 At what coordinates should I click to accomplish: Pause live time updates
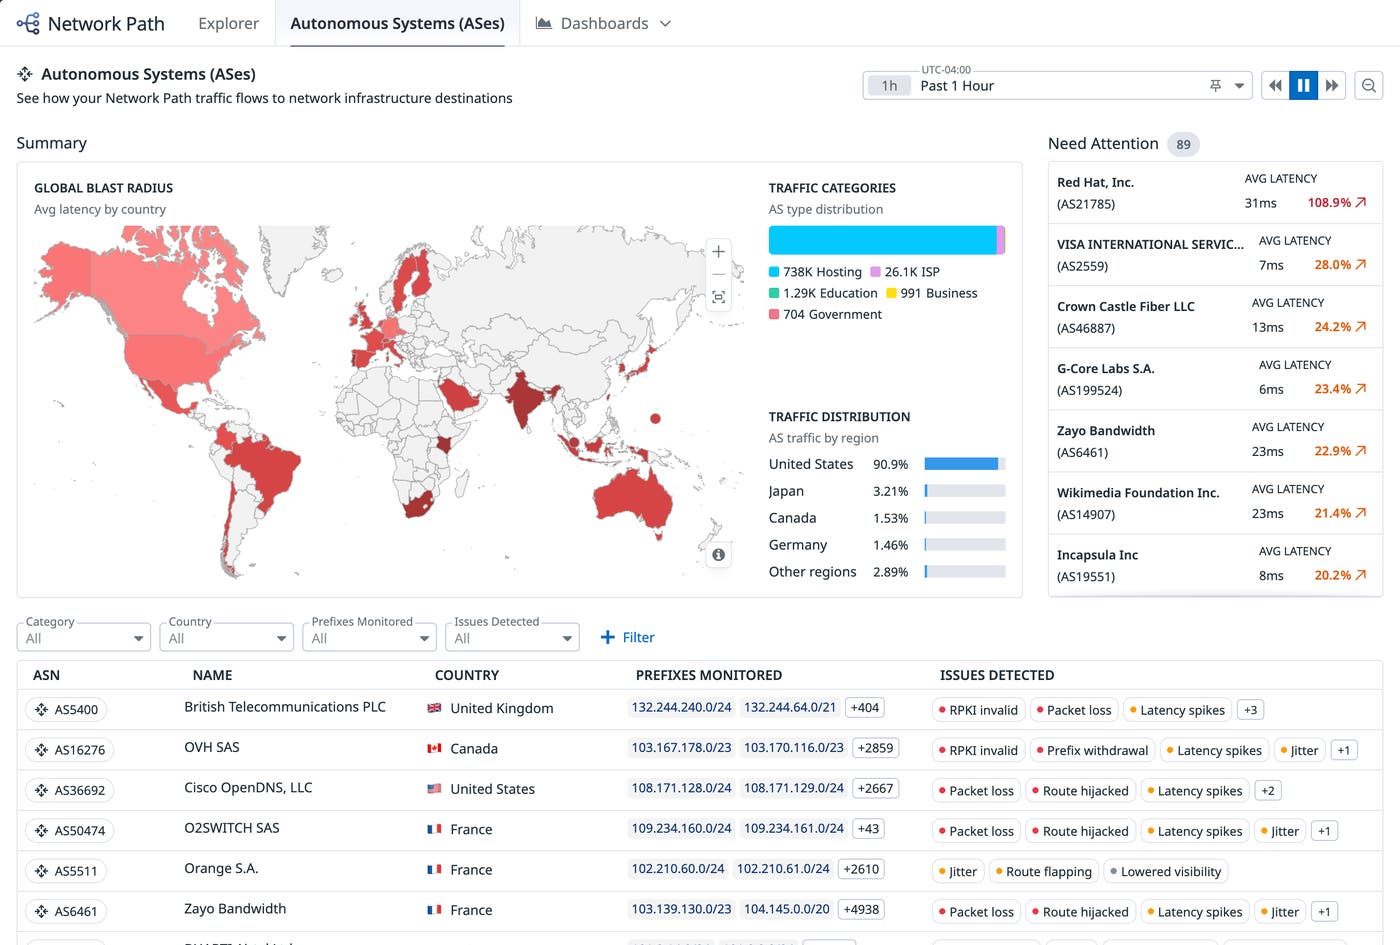(x=1303, y=86)
